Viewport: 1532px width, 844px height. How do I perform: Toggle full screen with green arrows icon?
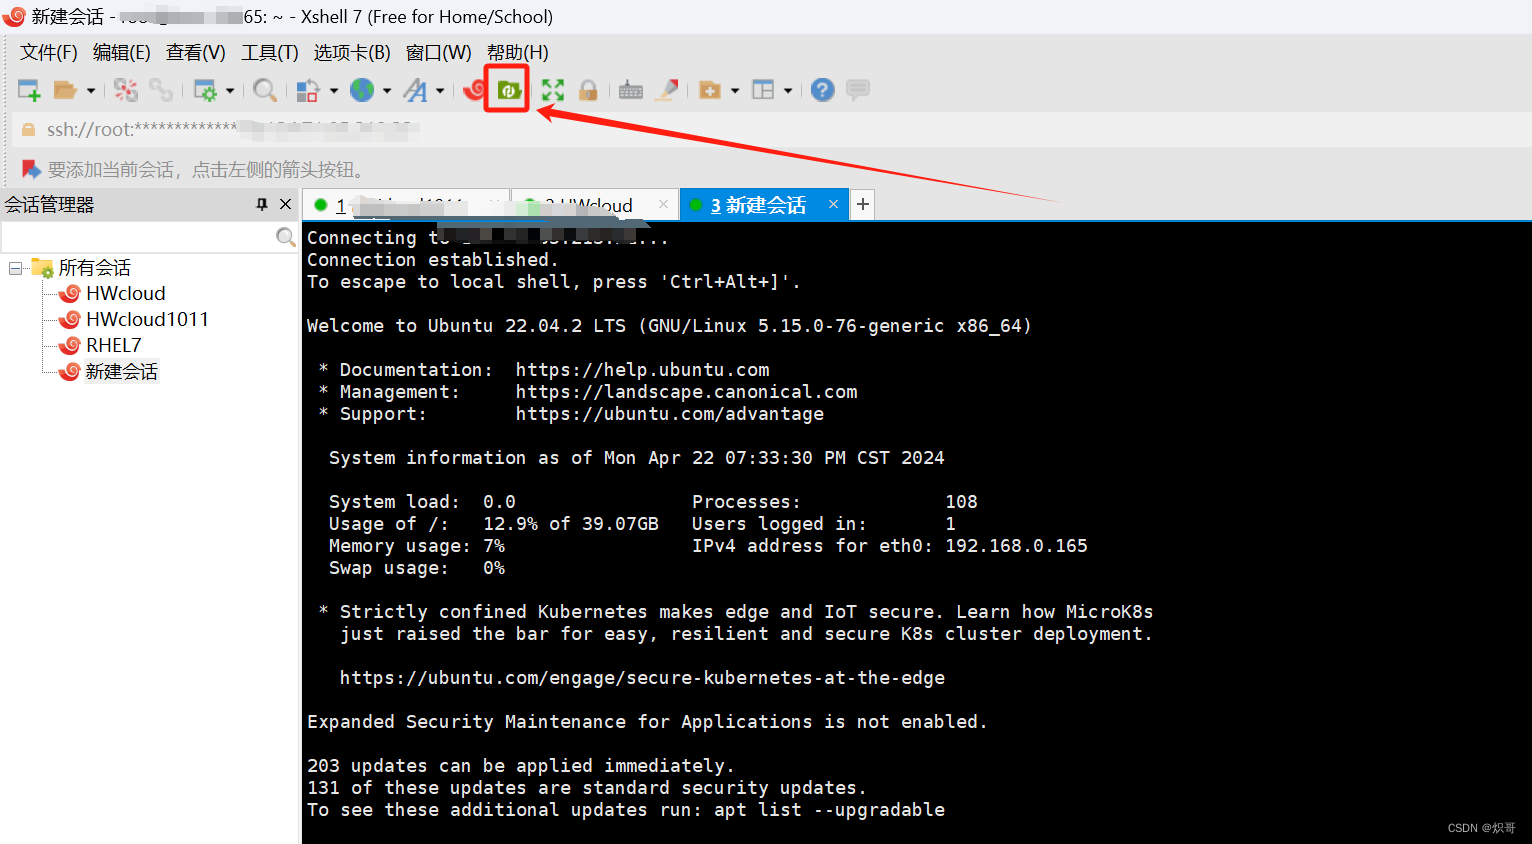pyautogui.click(x=553, y=90)
